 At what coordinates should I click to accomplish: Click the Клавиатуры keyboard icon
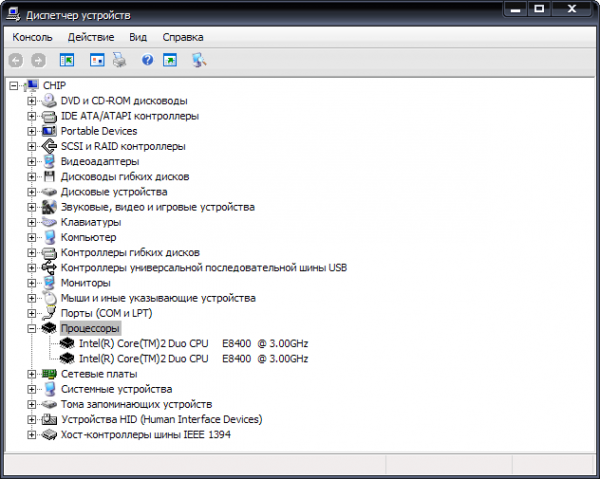point(49,222)
